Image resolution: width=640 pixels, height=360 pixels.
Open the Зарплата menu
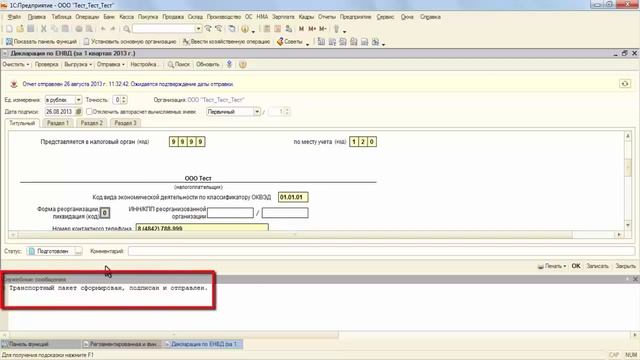coord(283,17)
